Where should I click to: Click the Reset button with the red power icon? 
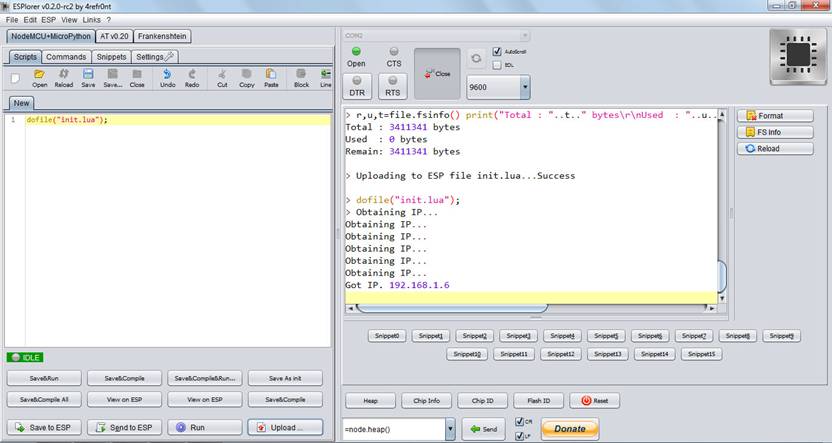point(594,401)
